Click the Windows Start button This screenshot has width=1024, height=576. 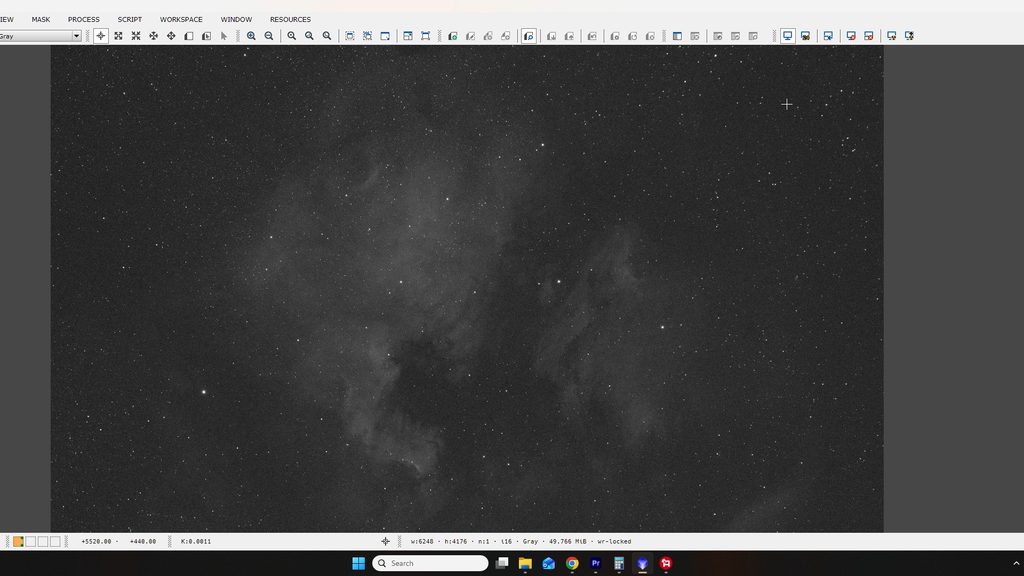359,563
